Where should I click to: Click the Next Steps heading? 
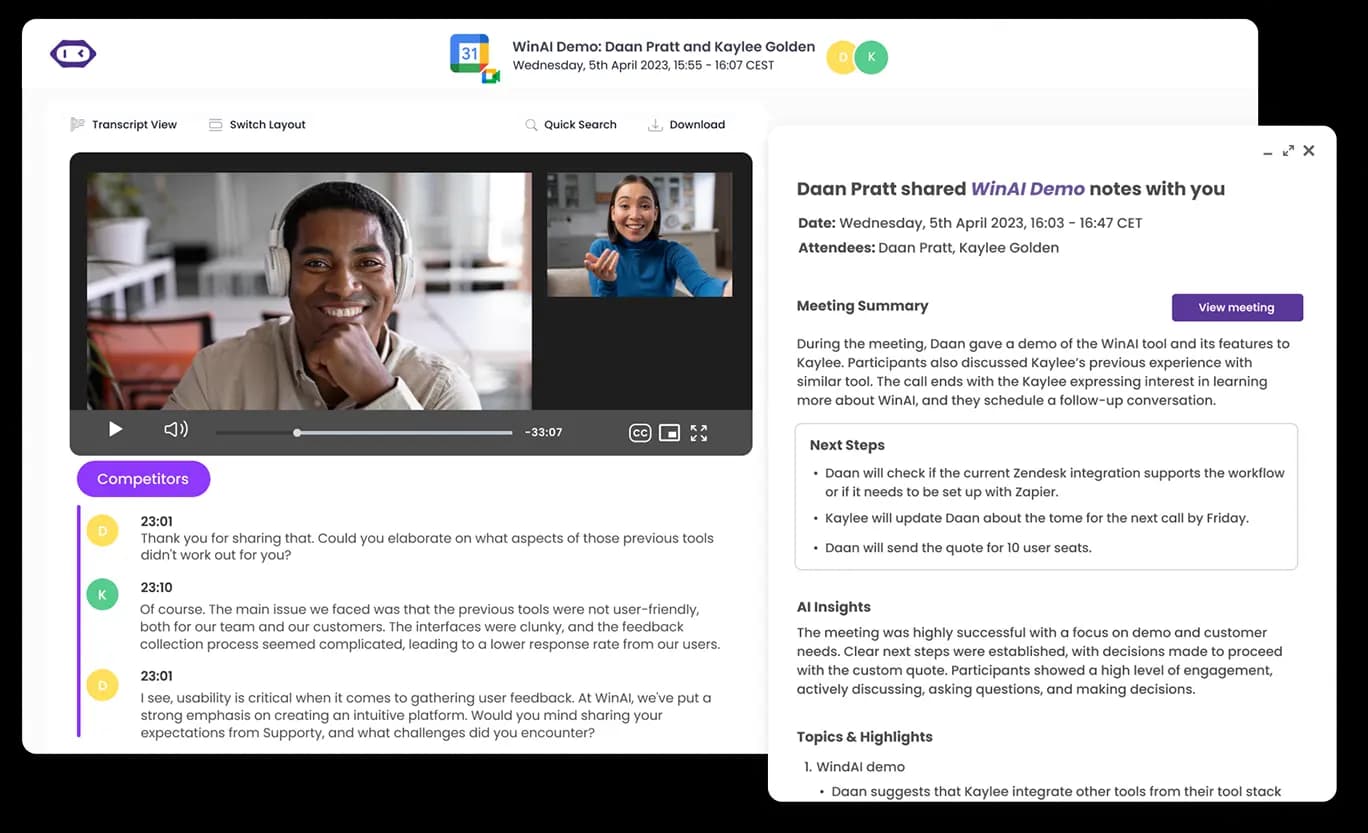847,445
